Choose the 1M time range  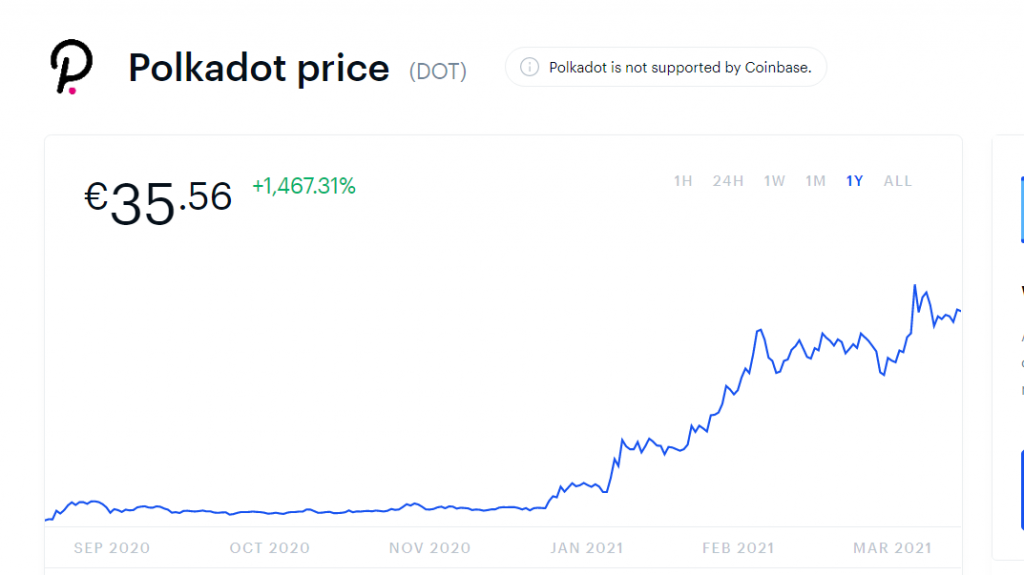coord(816,181)
